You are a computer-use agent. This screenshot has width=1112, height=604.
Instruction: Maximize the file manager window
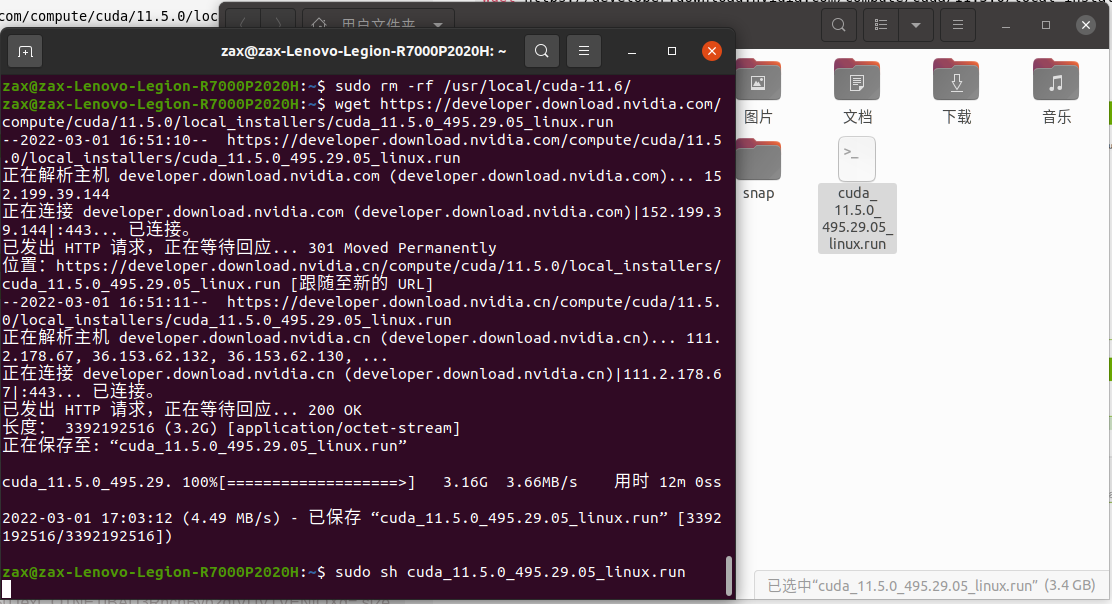[1045, 25]
